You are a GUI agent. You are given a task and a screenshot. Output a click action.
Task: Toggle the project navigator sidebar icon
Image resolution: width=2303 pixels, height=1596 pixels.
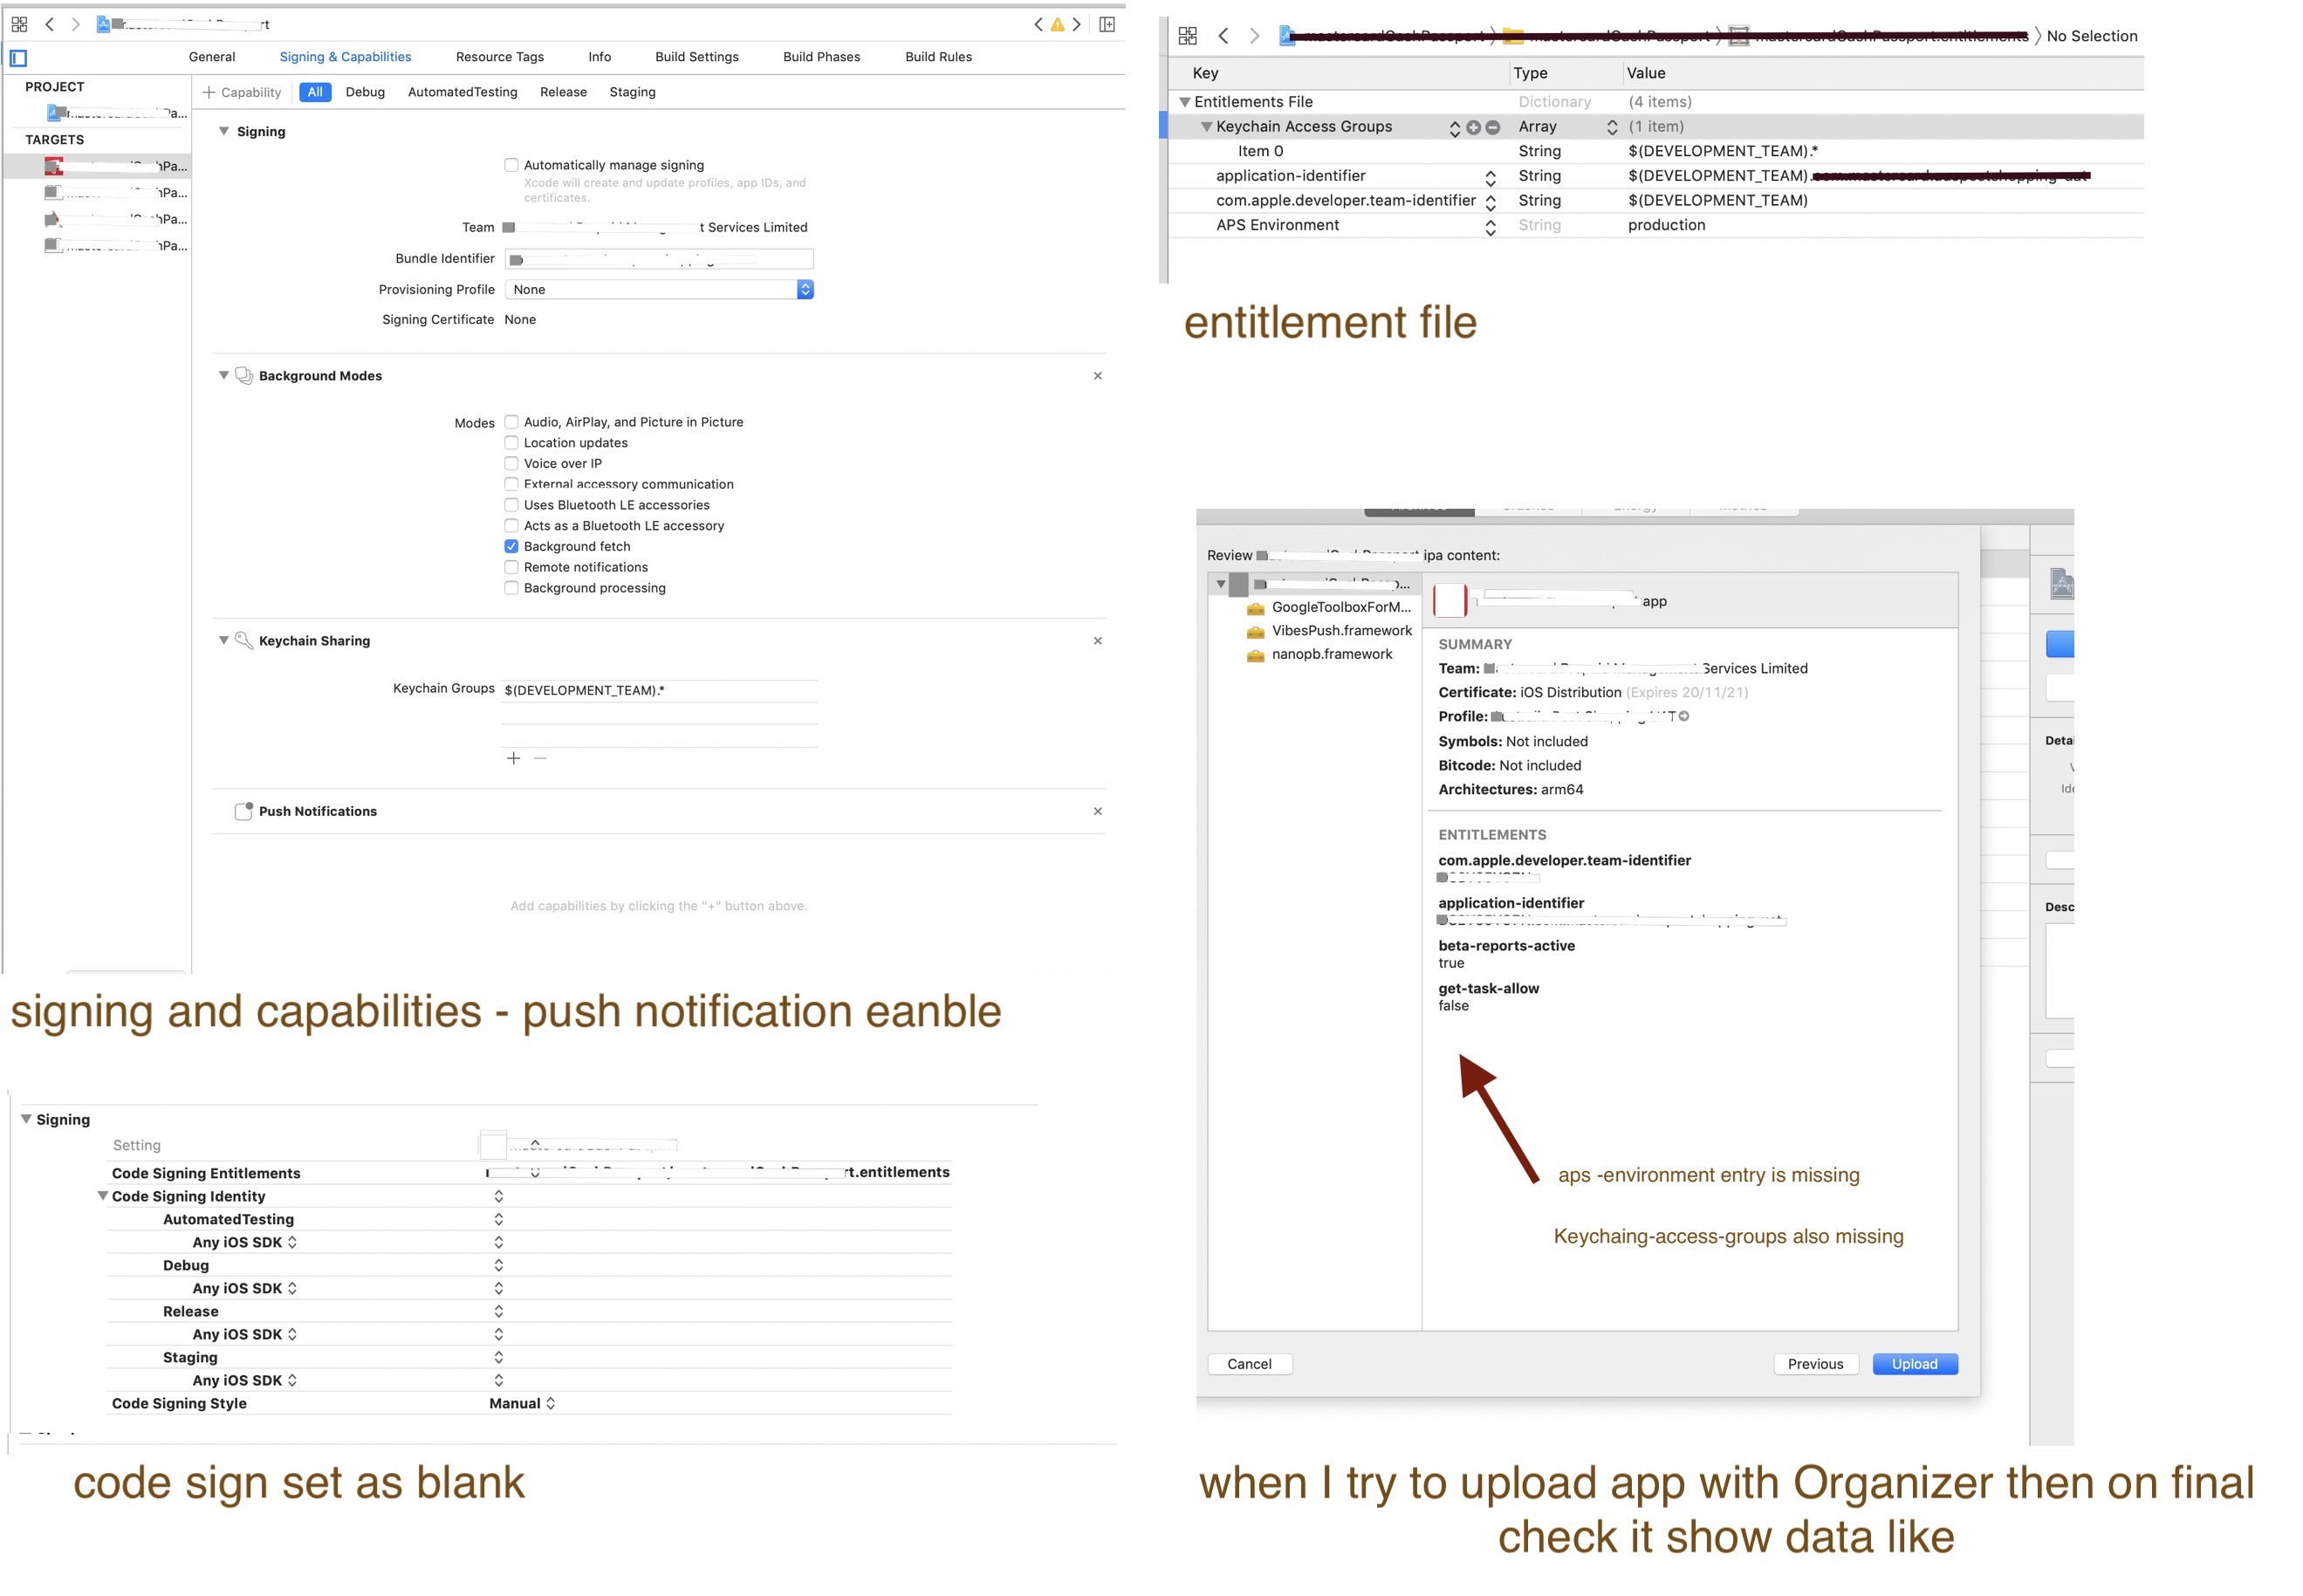(18, 58)
